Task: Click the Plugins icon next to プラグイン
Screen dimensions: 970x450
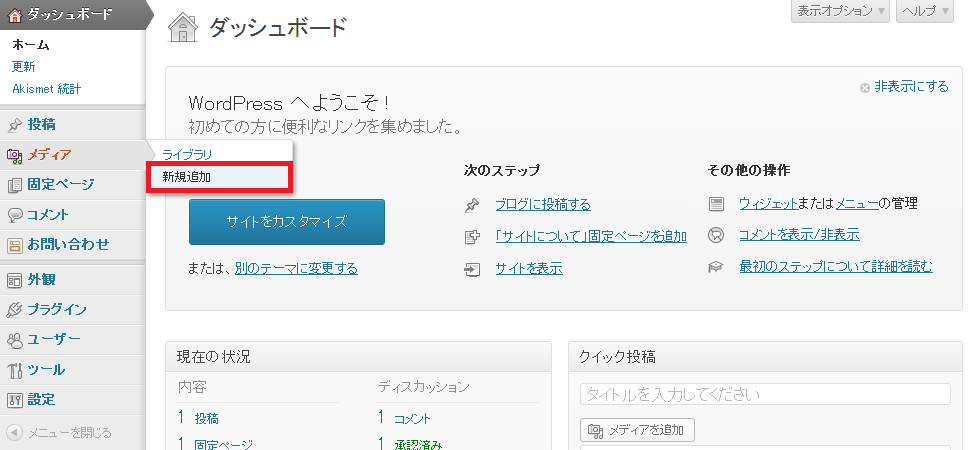Action: click(14, 310)
